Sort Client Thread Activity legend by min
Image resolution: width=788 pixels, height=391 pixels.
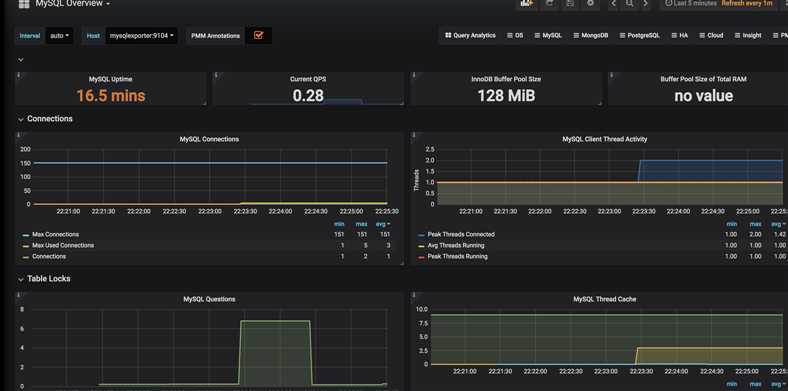732,224
